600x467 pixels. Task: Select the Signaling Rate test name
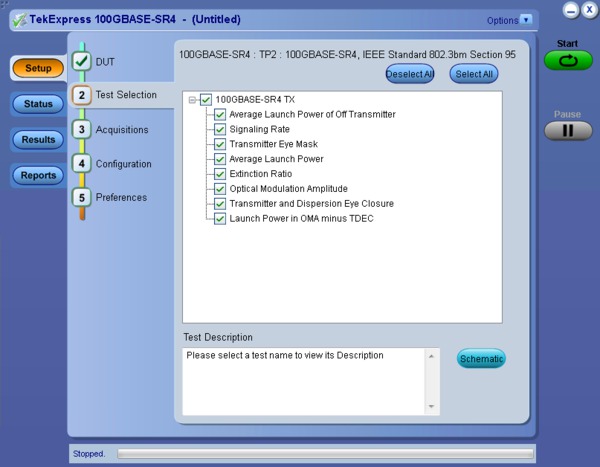tap(259, 129)
